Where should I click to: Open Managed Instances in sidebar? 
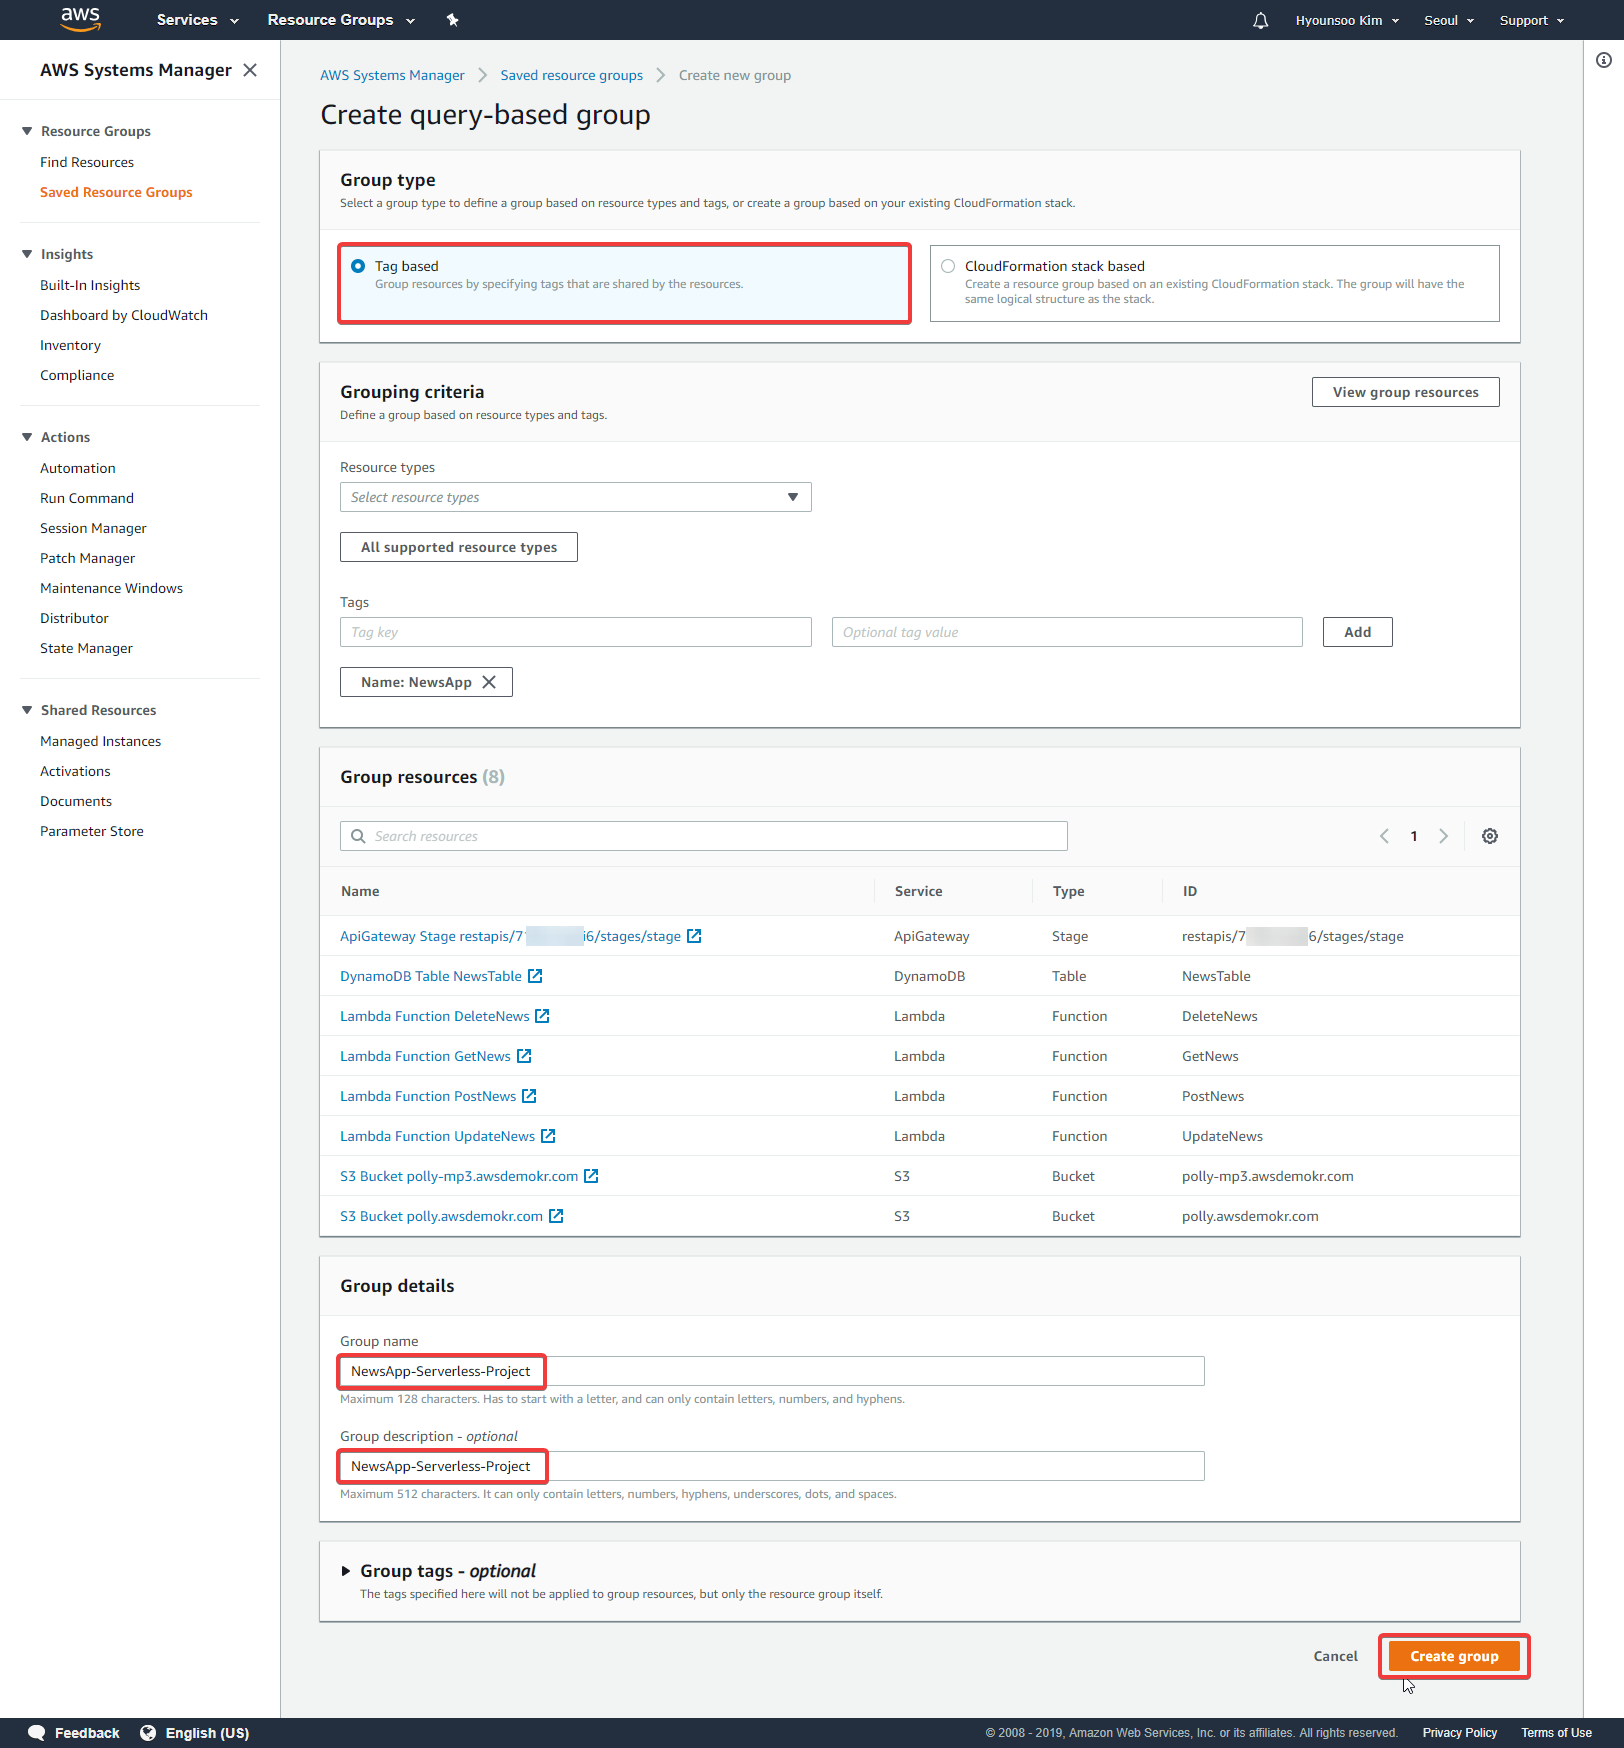tap(100, 741)
